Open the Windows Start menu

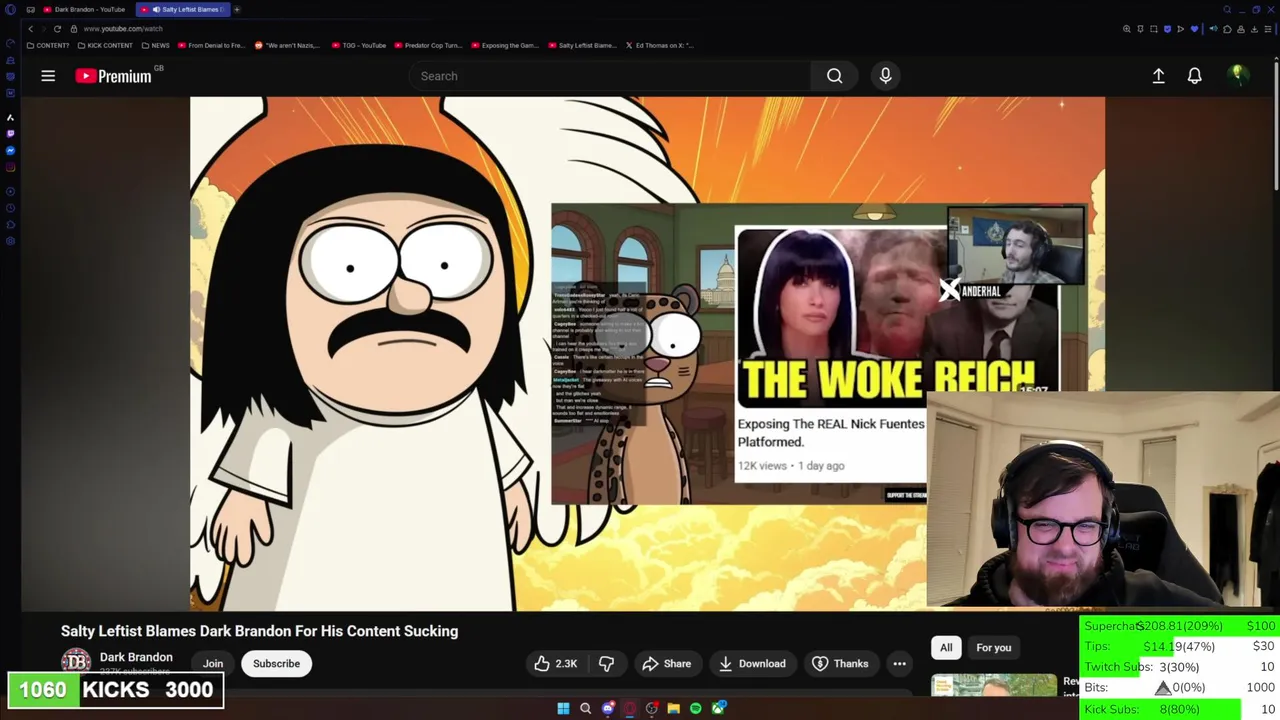[x=563, y=709]
